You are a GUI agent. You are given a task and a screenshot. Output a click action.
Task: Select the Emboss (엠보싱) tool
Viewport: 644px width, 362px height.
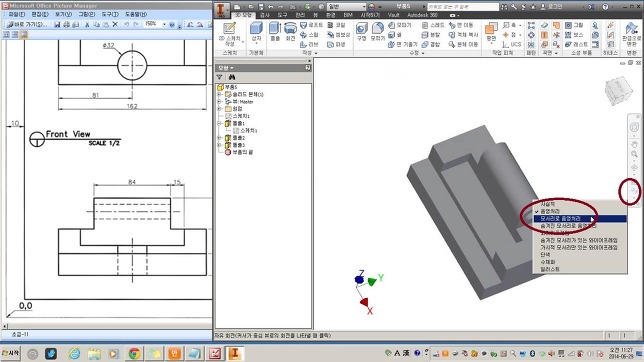[x=338, y=35]
